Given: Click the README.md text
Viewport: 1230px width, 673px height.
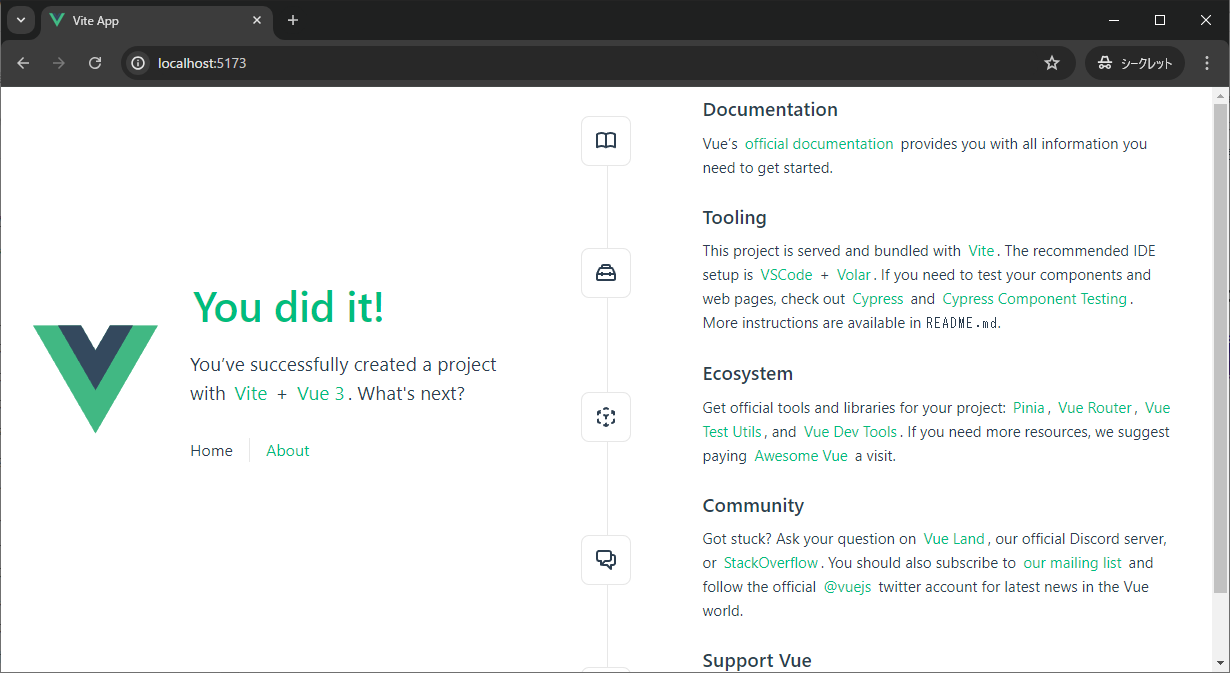Looking at the screenshot, I should point(962,323).
